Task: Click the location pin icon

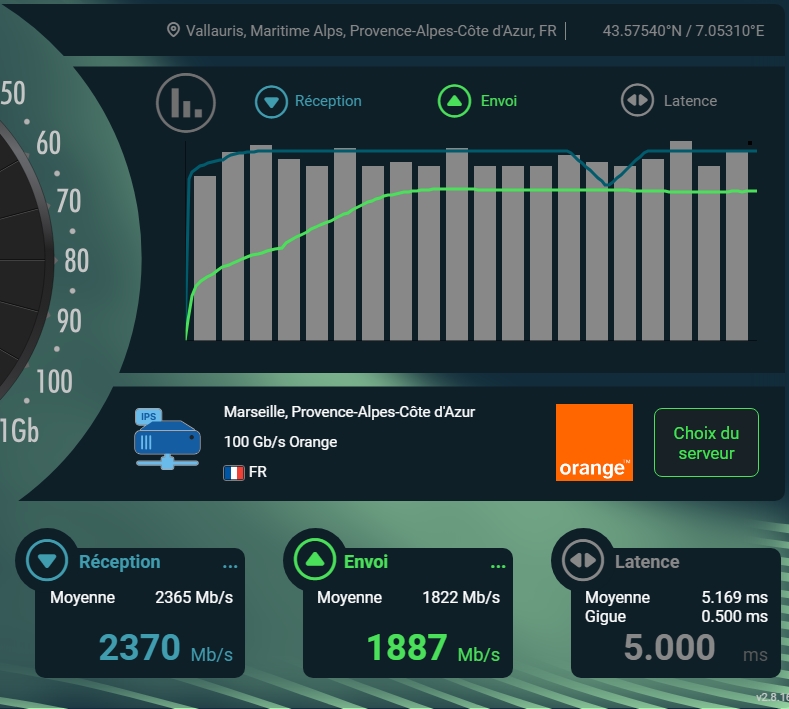Action: (x=173, y=30)
